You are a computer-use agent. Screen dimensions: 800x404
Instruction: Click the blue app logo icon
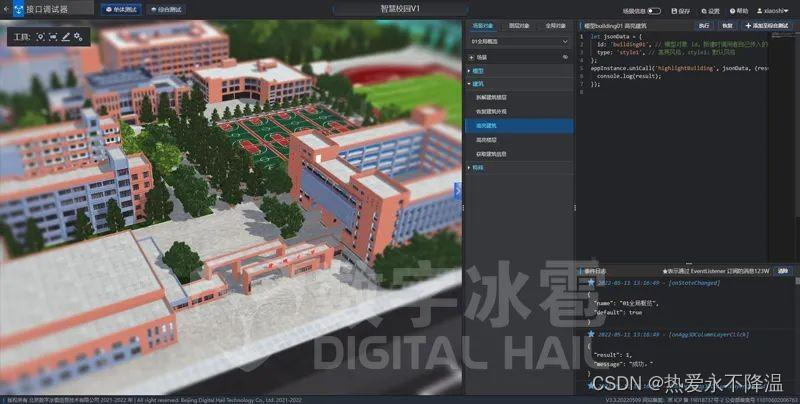pos(19,9)
